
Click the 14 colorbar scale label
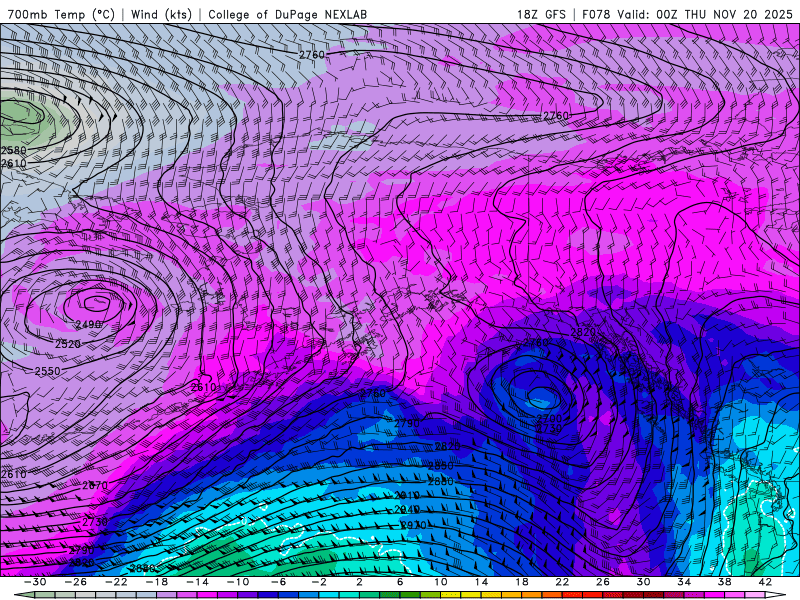coord(481,582)
